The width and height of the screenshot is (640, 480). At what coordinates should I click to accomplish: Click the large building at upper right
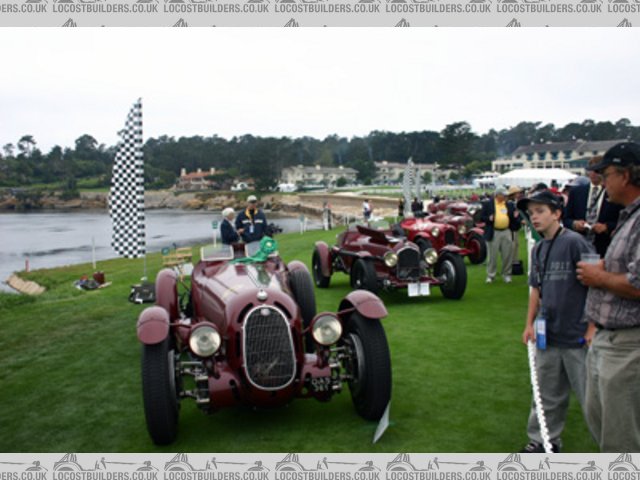click(x=550, y=155)
